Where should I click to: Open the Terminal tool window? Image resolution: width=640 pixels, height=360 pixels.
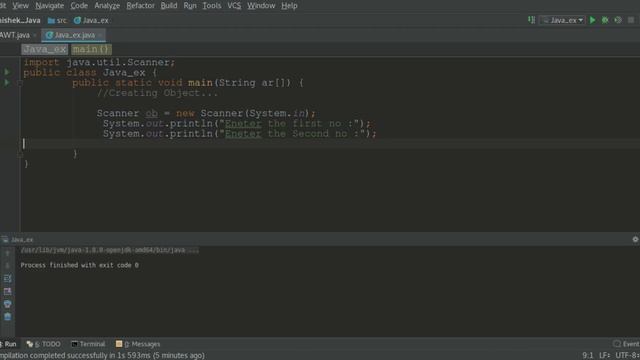tap(88, 344)
